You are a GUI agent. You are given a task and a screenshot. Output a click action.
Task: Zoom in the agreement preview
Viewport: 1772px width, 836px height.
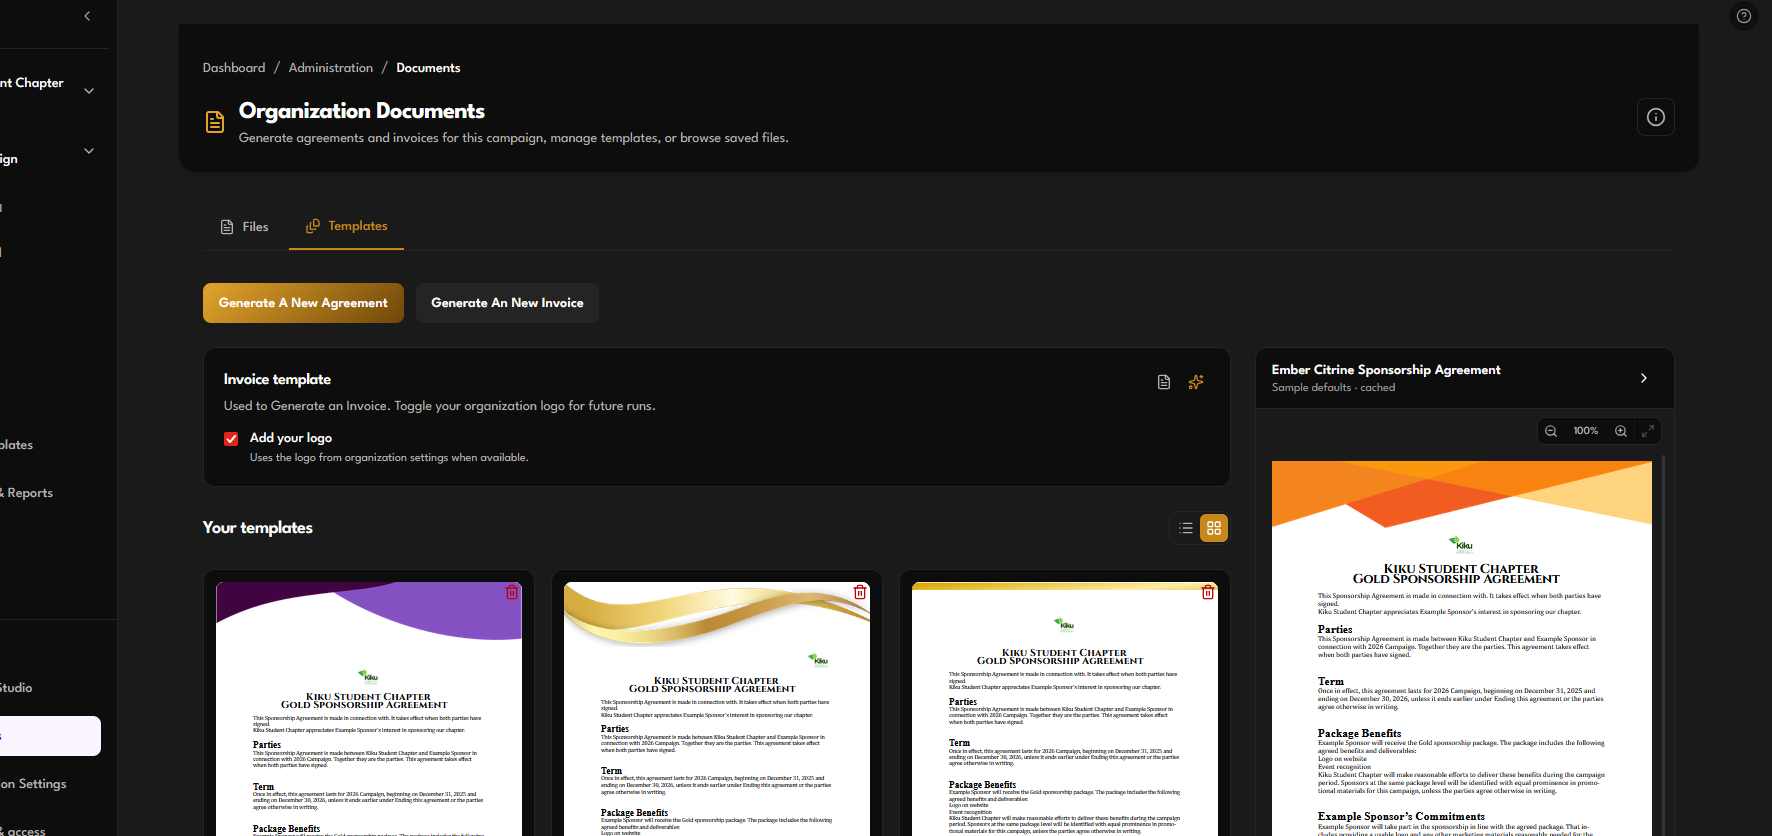tap(1621, 431)
